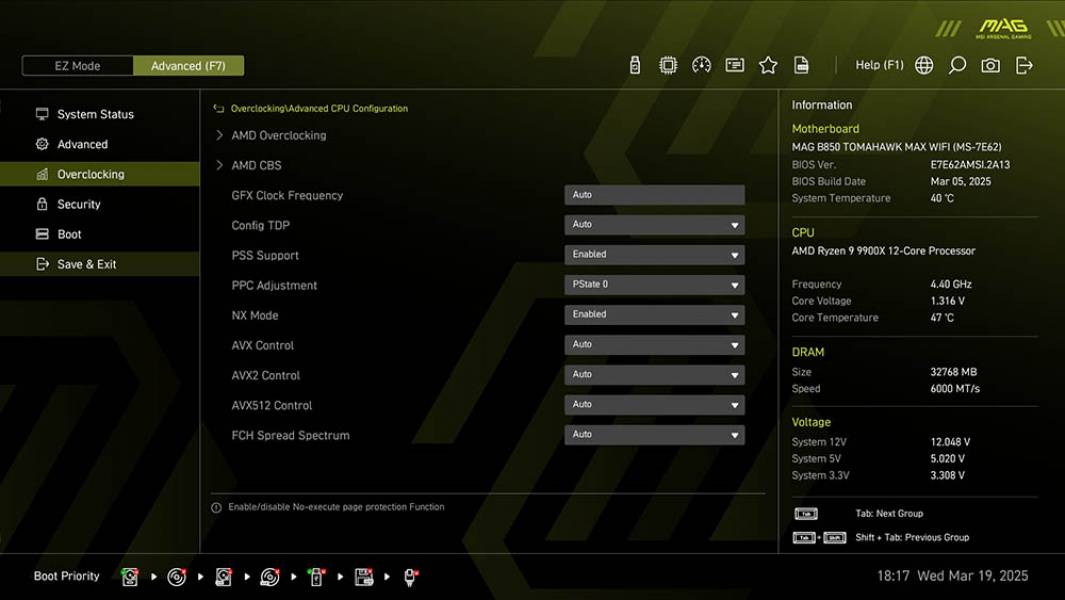Click the MAG B850 TOMAHAWK MAX WIFI text

coord(896,147)
